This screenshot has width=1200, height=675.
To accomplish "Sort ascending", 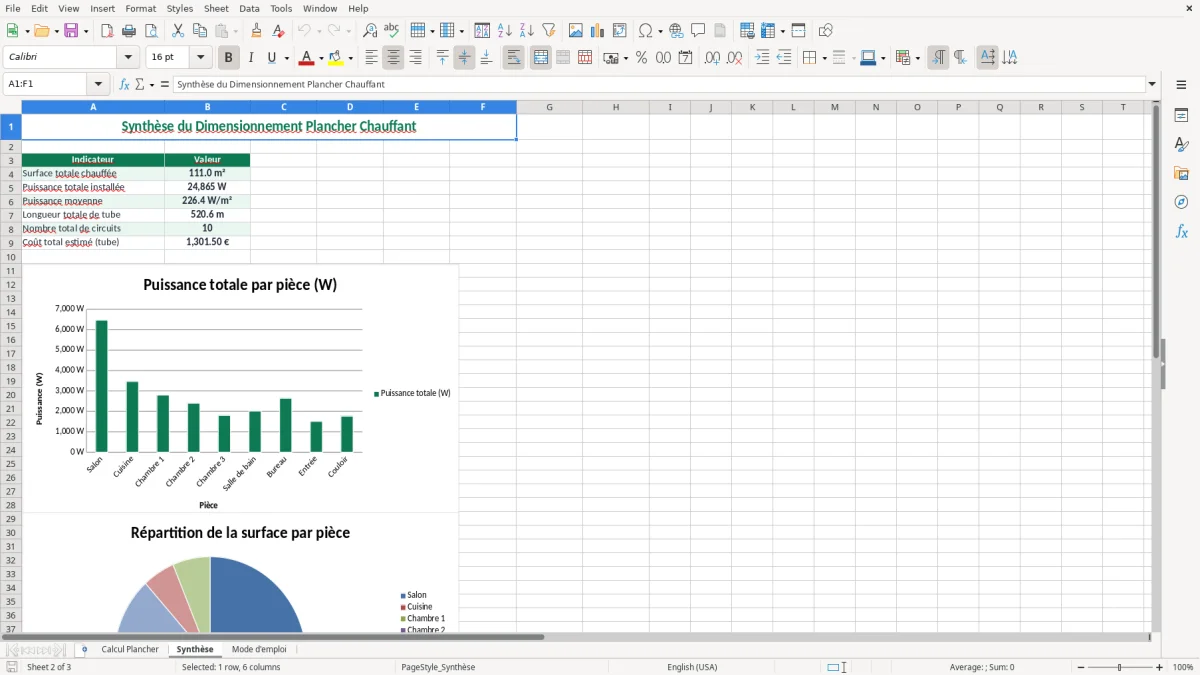I will click(504, 31).
